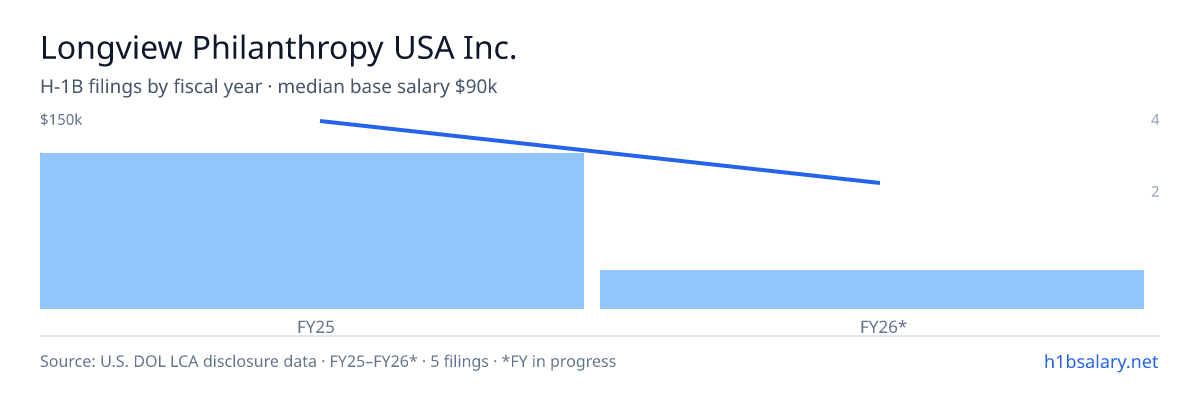Click the h1bsalary.net link
Viewport: 1200px width, 400px height.
pos(1098,361)
